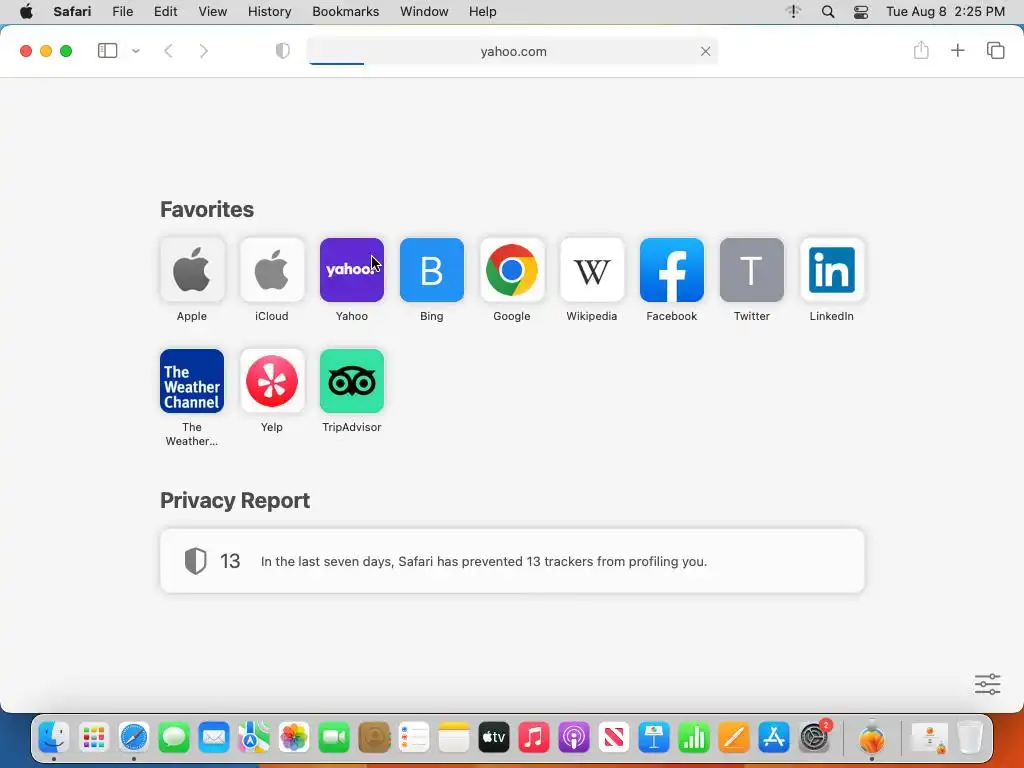Expand the tab group dropdown arrow
The height and width of the screenshot is (768, 1024).
coord(136,51)
